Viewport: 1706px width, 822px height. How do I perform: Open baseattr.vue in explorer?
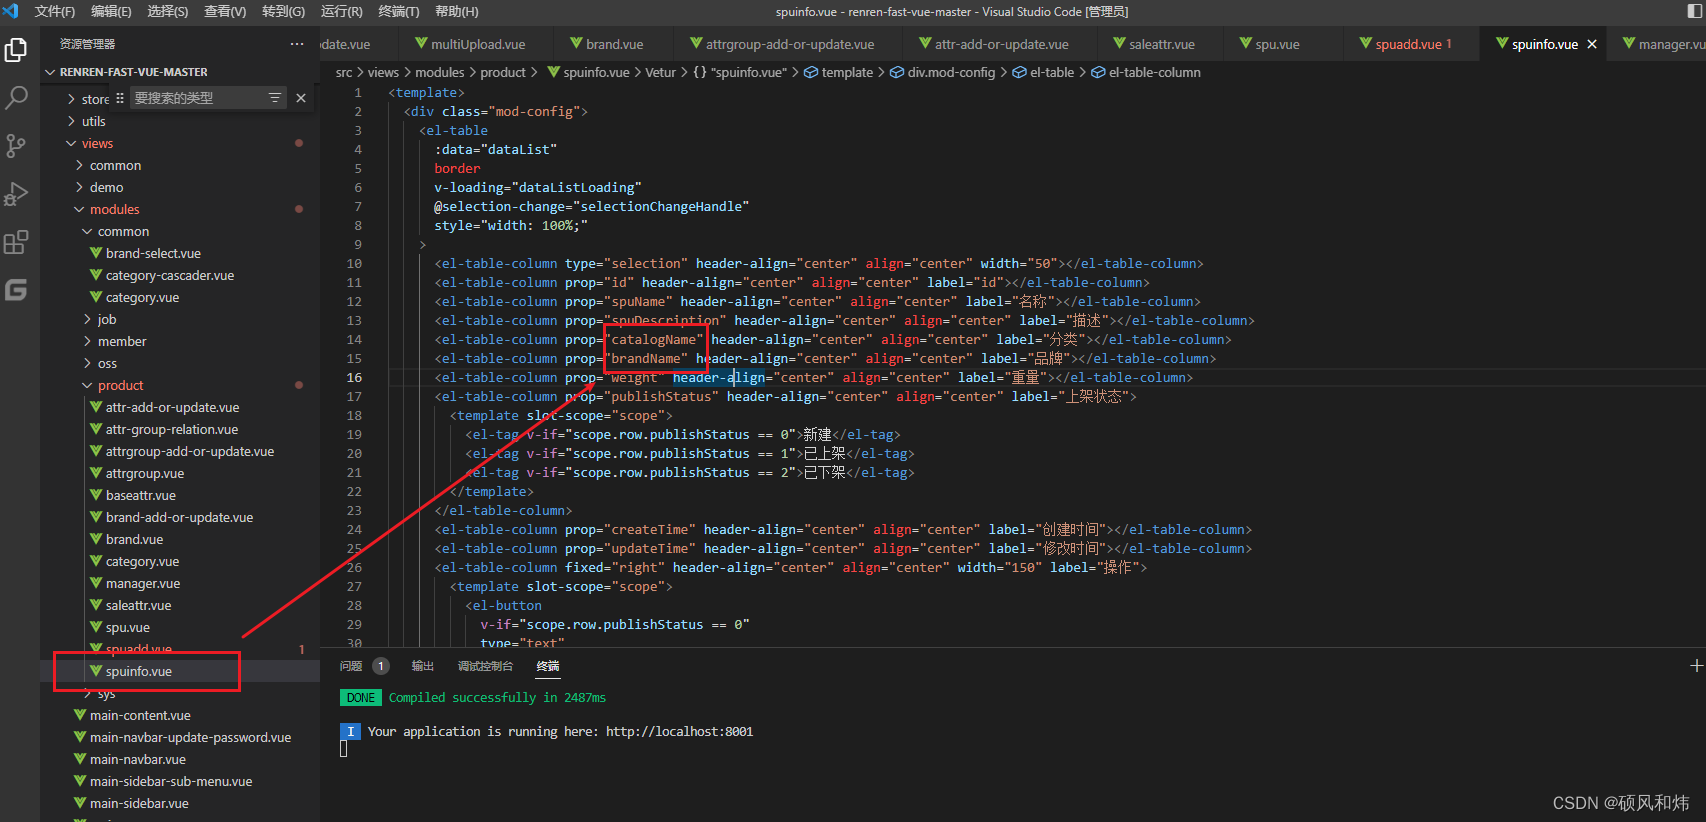pyautogui.click(x=141, y=495)
